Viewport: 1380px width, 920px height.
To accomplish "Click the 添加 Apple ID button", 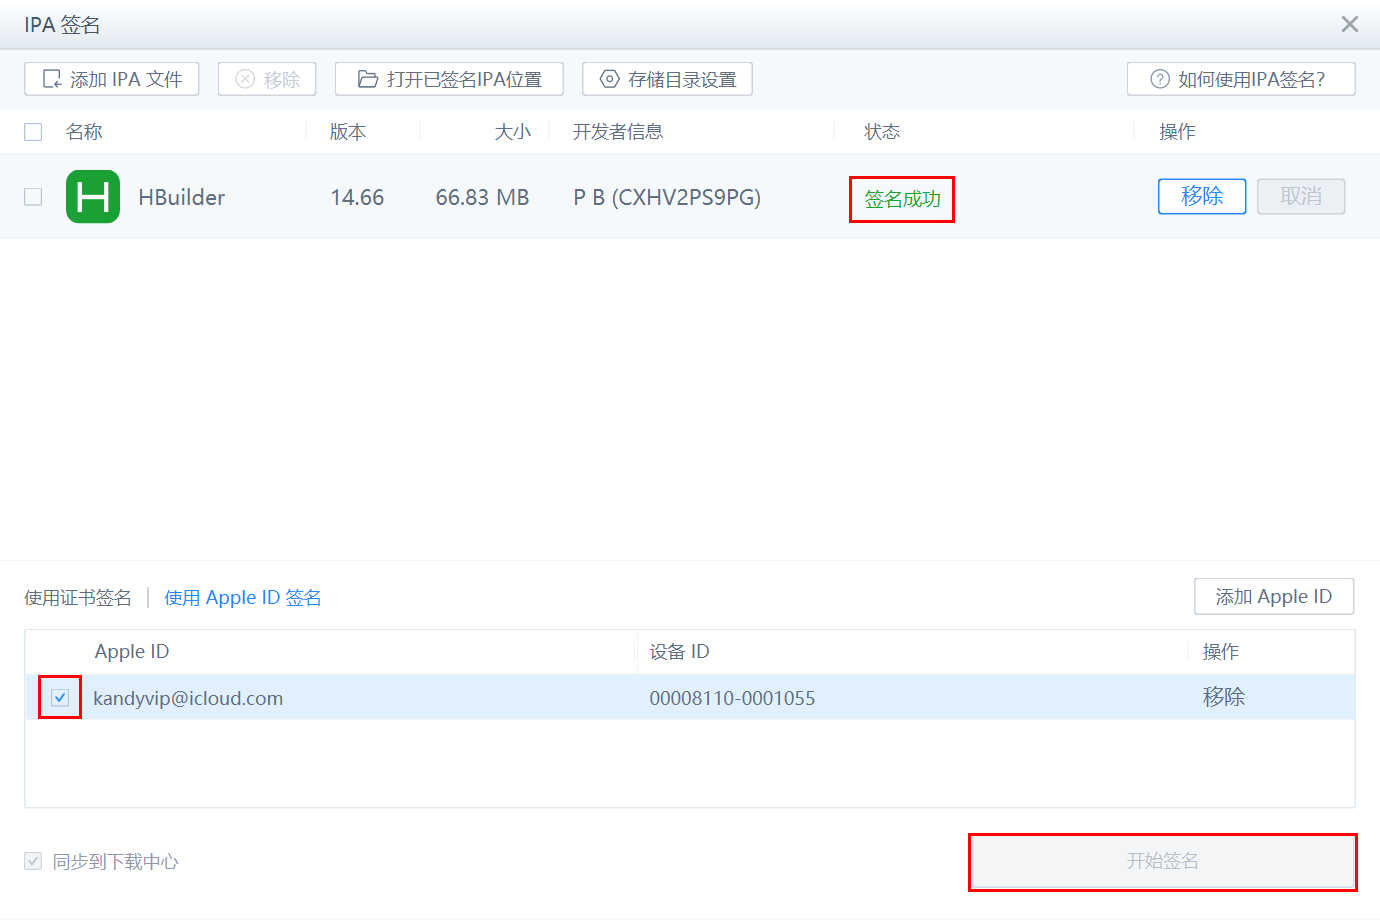I will tap(1274, 597).
